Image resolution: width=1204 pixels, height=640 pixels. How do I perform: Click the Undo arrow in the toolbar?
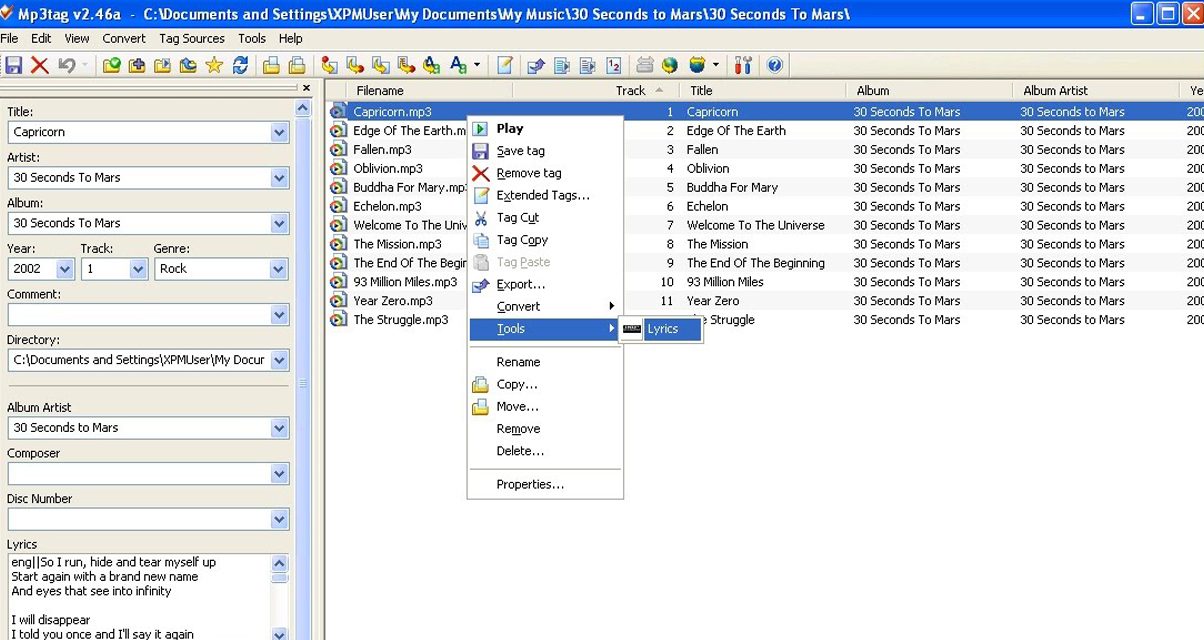click(67, 65)
